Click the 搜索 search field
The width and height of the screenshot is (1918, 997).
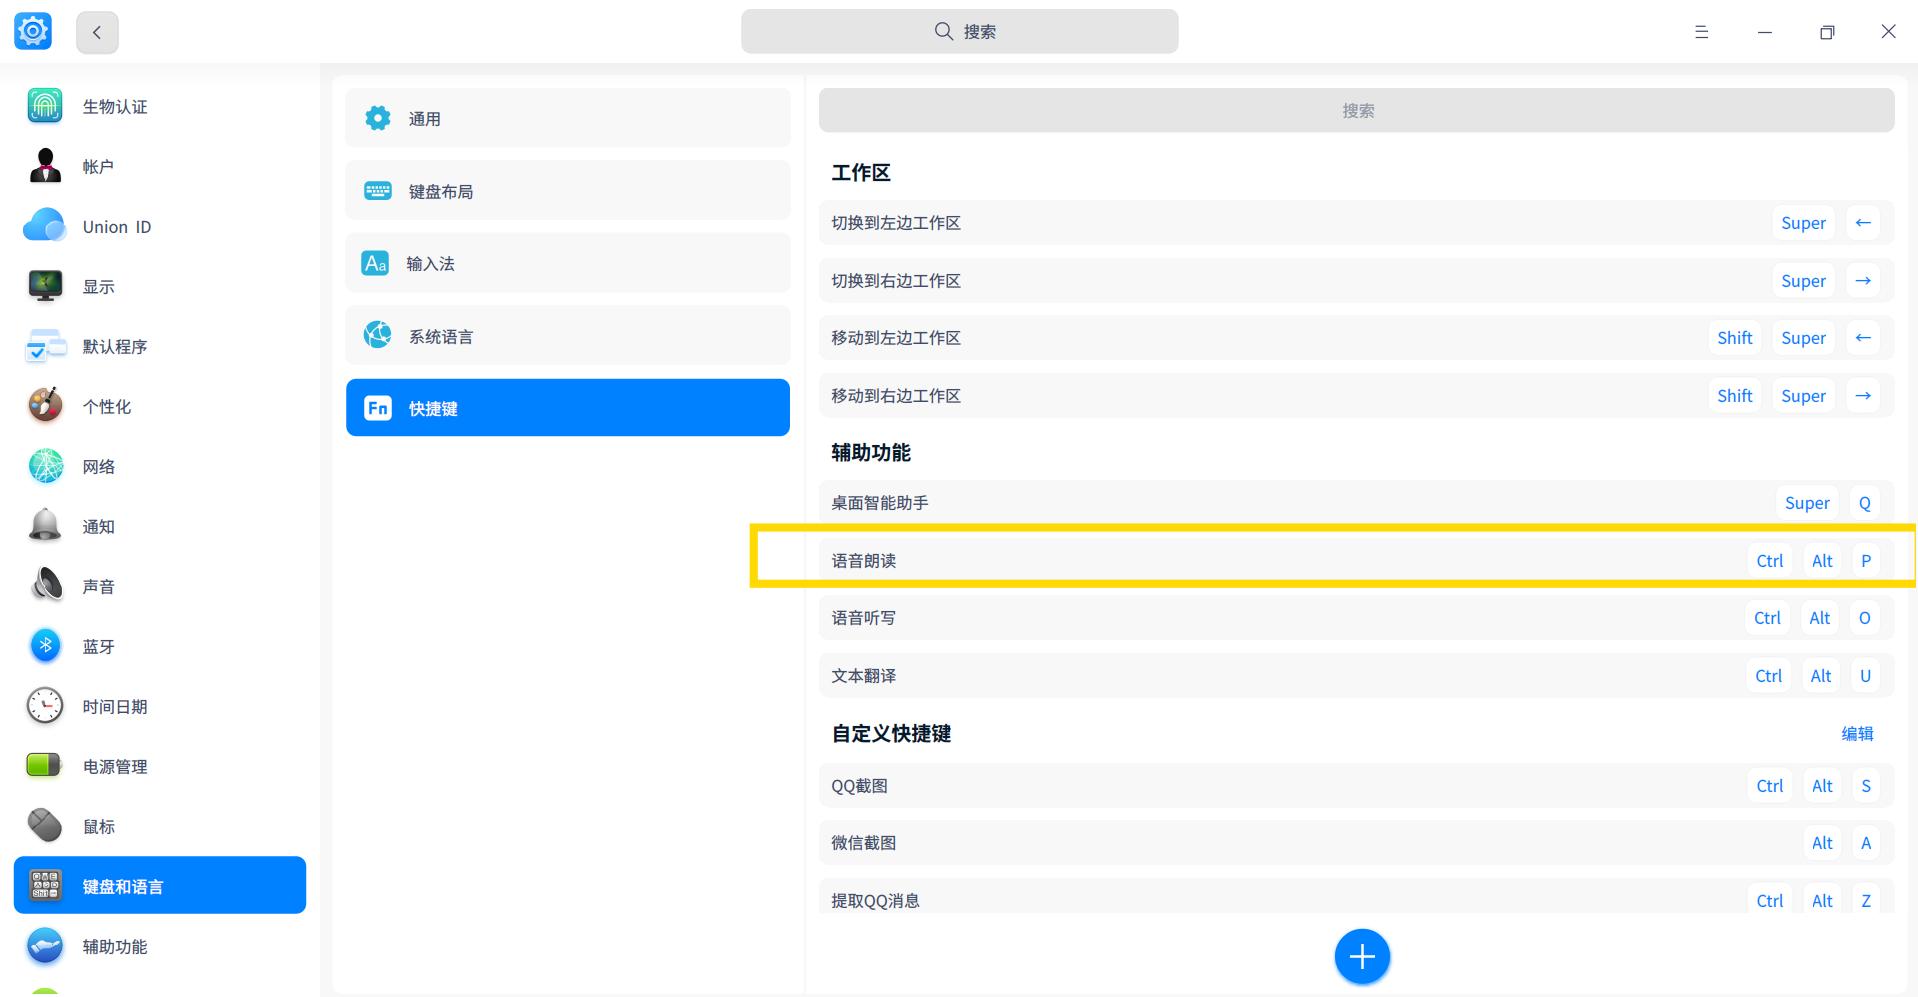tap(959, 31)
